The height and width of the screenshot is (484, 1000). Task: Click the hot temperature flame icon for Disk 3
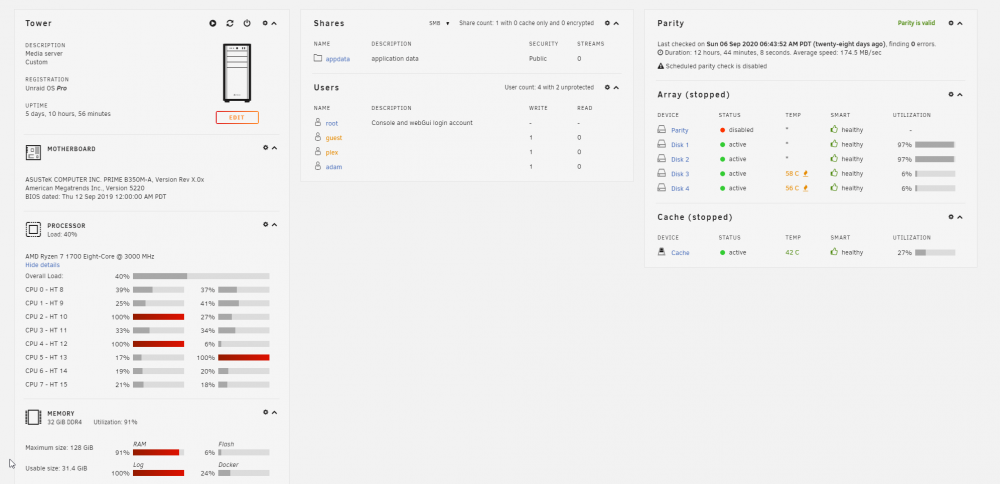click(x=806, y=173)
